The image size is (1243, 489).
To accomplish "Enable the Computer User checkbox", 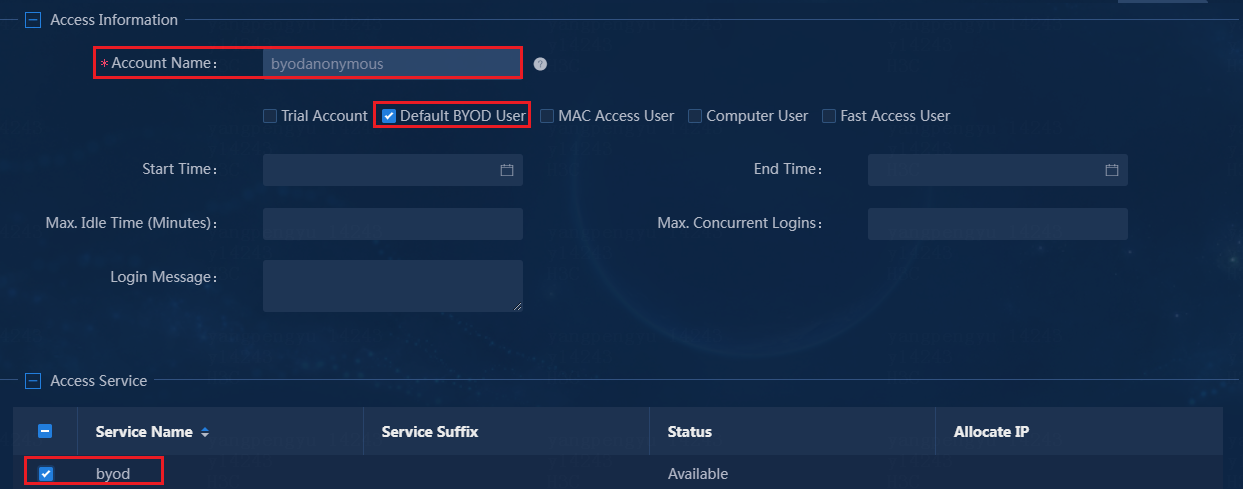I will 695,116.
